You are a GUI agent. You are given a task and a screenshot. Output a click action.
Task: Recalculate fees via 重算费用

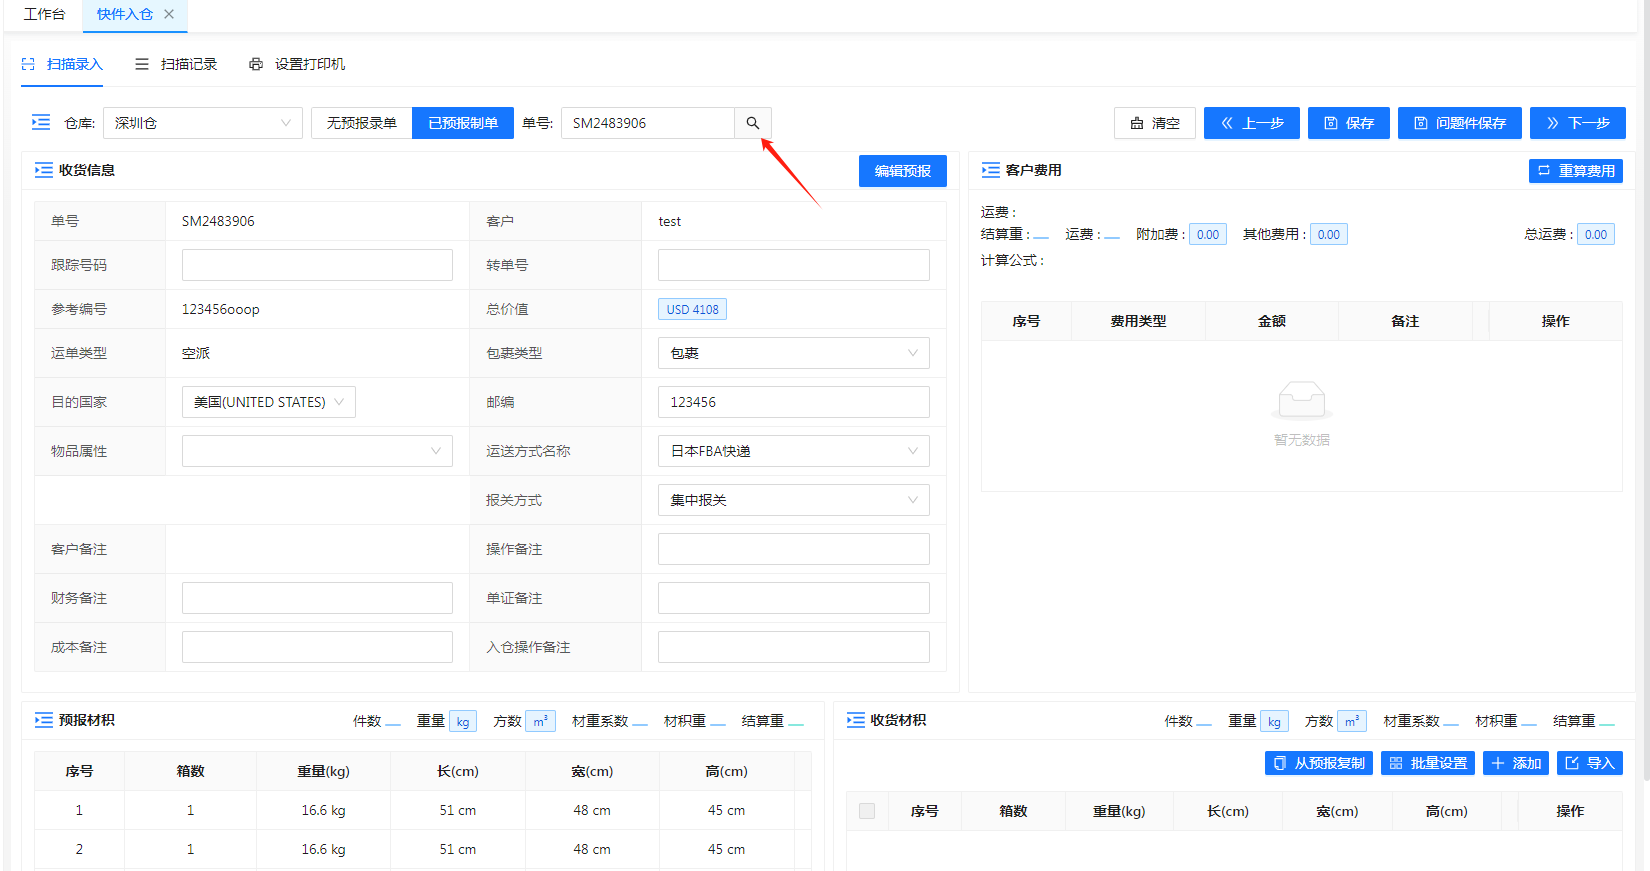(x=1575, y=171)
